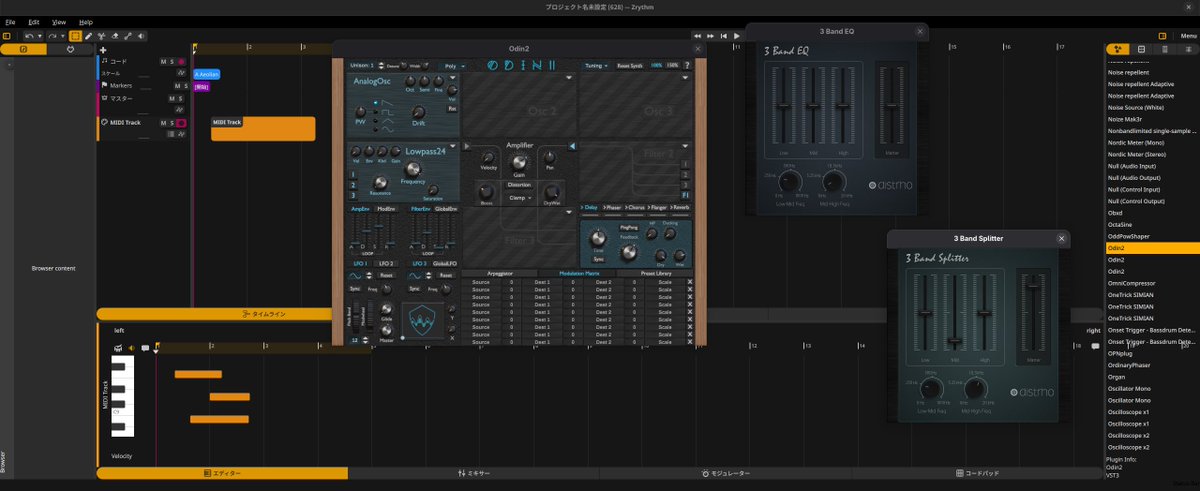1200x491 pixels.
Task: Solo the MIDI Track
Action: (x=172, y=123)
